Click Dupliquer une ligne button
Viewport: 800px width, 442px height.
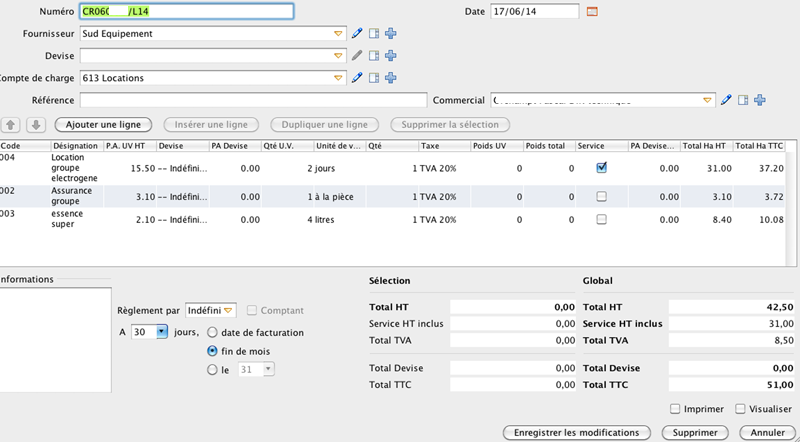point(324,125)
